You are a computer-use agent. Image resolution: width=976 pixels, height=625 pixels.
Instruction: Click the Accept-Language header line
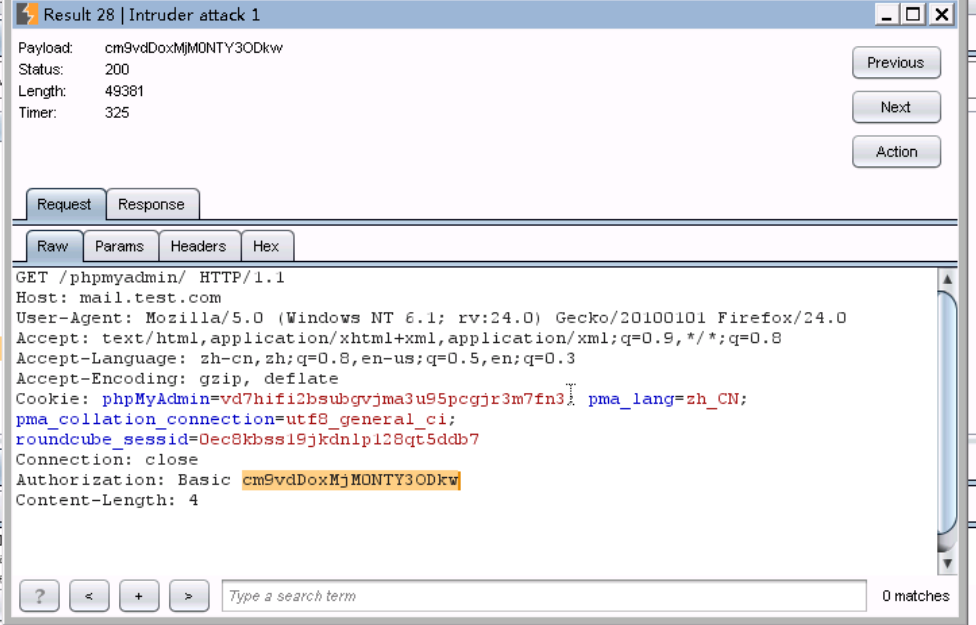coord(296,359)
